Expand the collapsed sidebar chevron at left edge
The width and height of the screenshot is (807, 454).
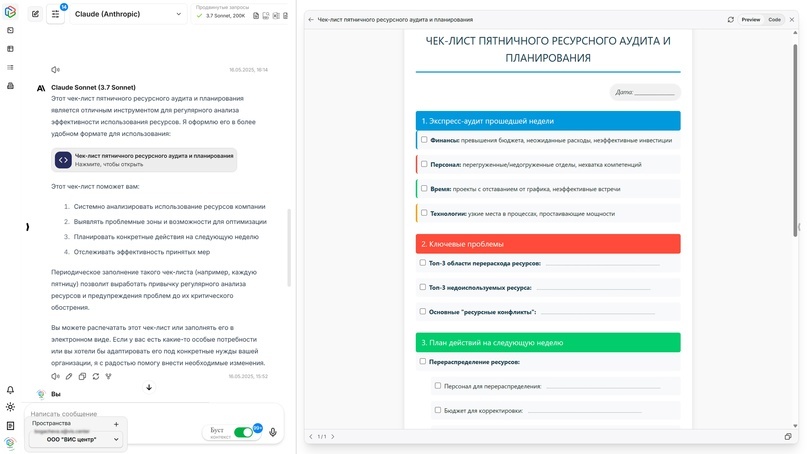pyautogui.click(x=27, y=227)
